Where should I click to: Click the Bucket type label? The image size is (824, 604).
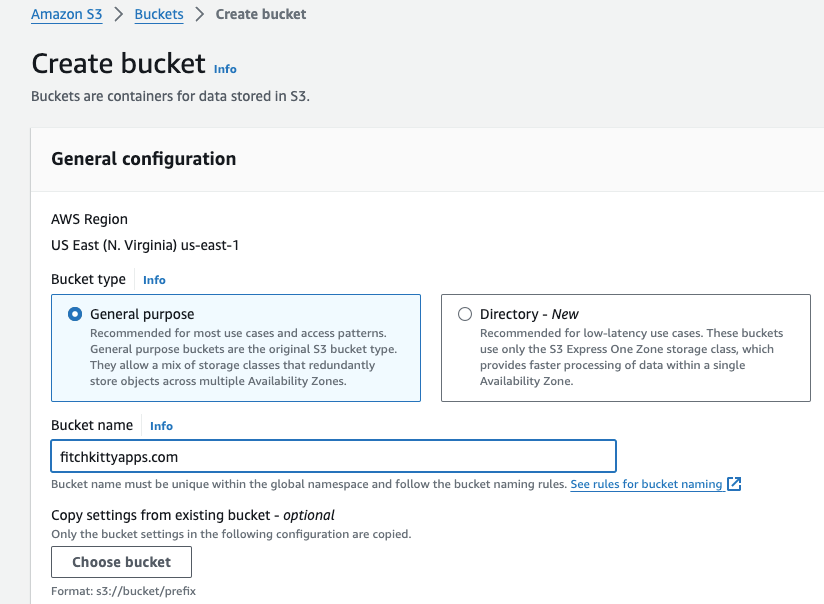tap(88, 279)
